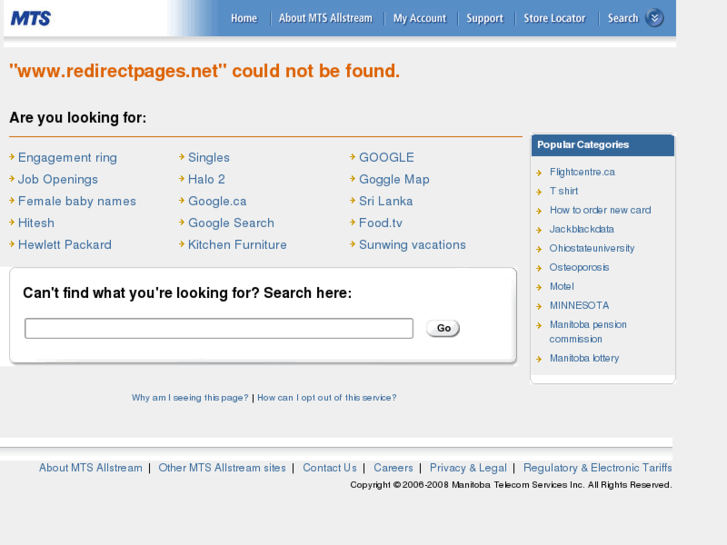Open Store Locator in the top menu
Image resolution: width=727 pixels, height=545 pixels.
tap(555, 18)
